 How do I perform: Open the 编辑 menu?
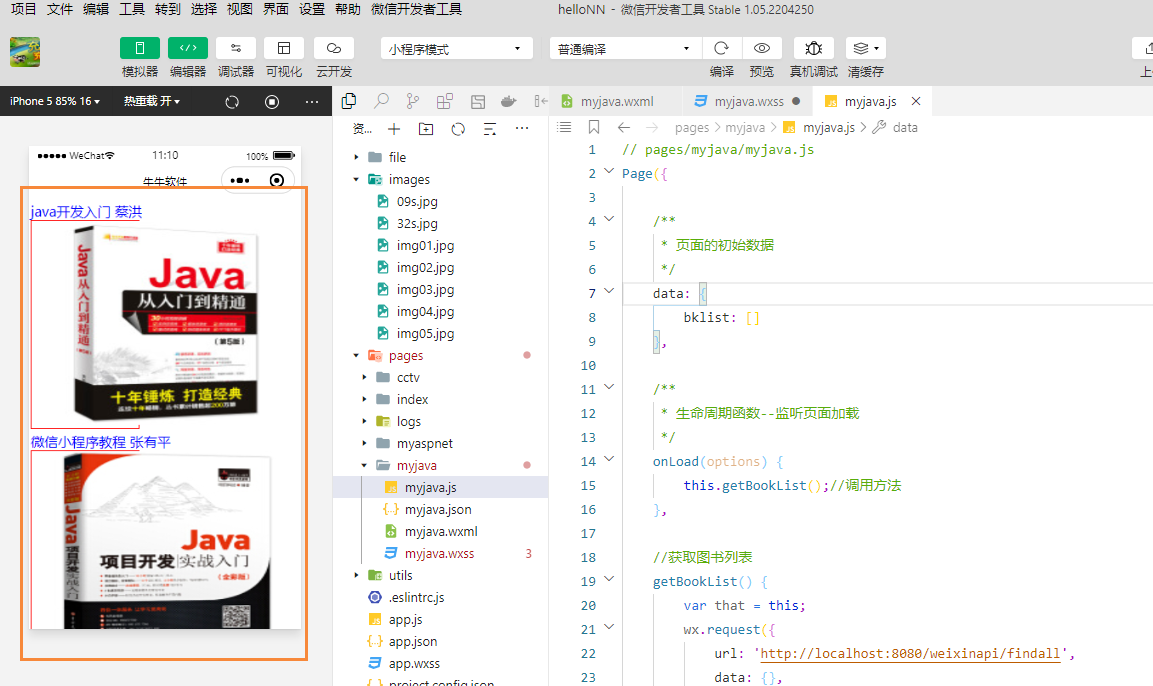tap(96, 9)
